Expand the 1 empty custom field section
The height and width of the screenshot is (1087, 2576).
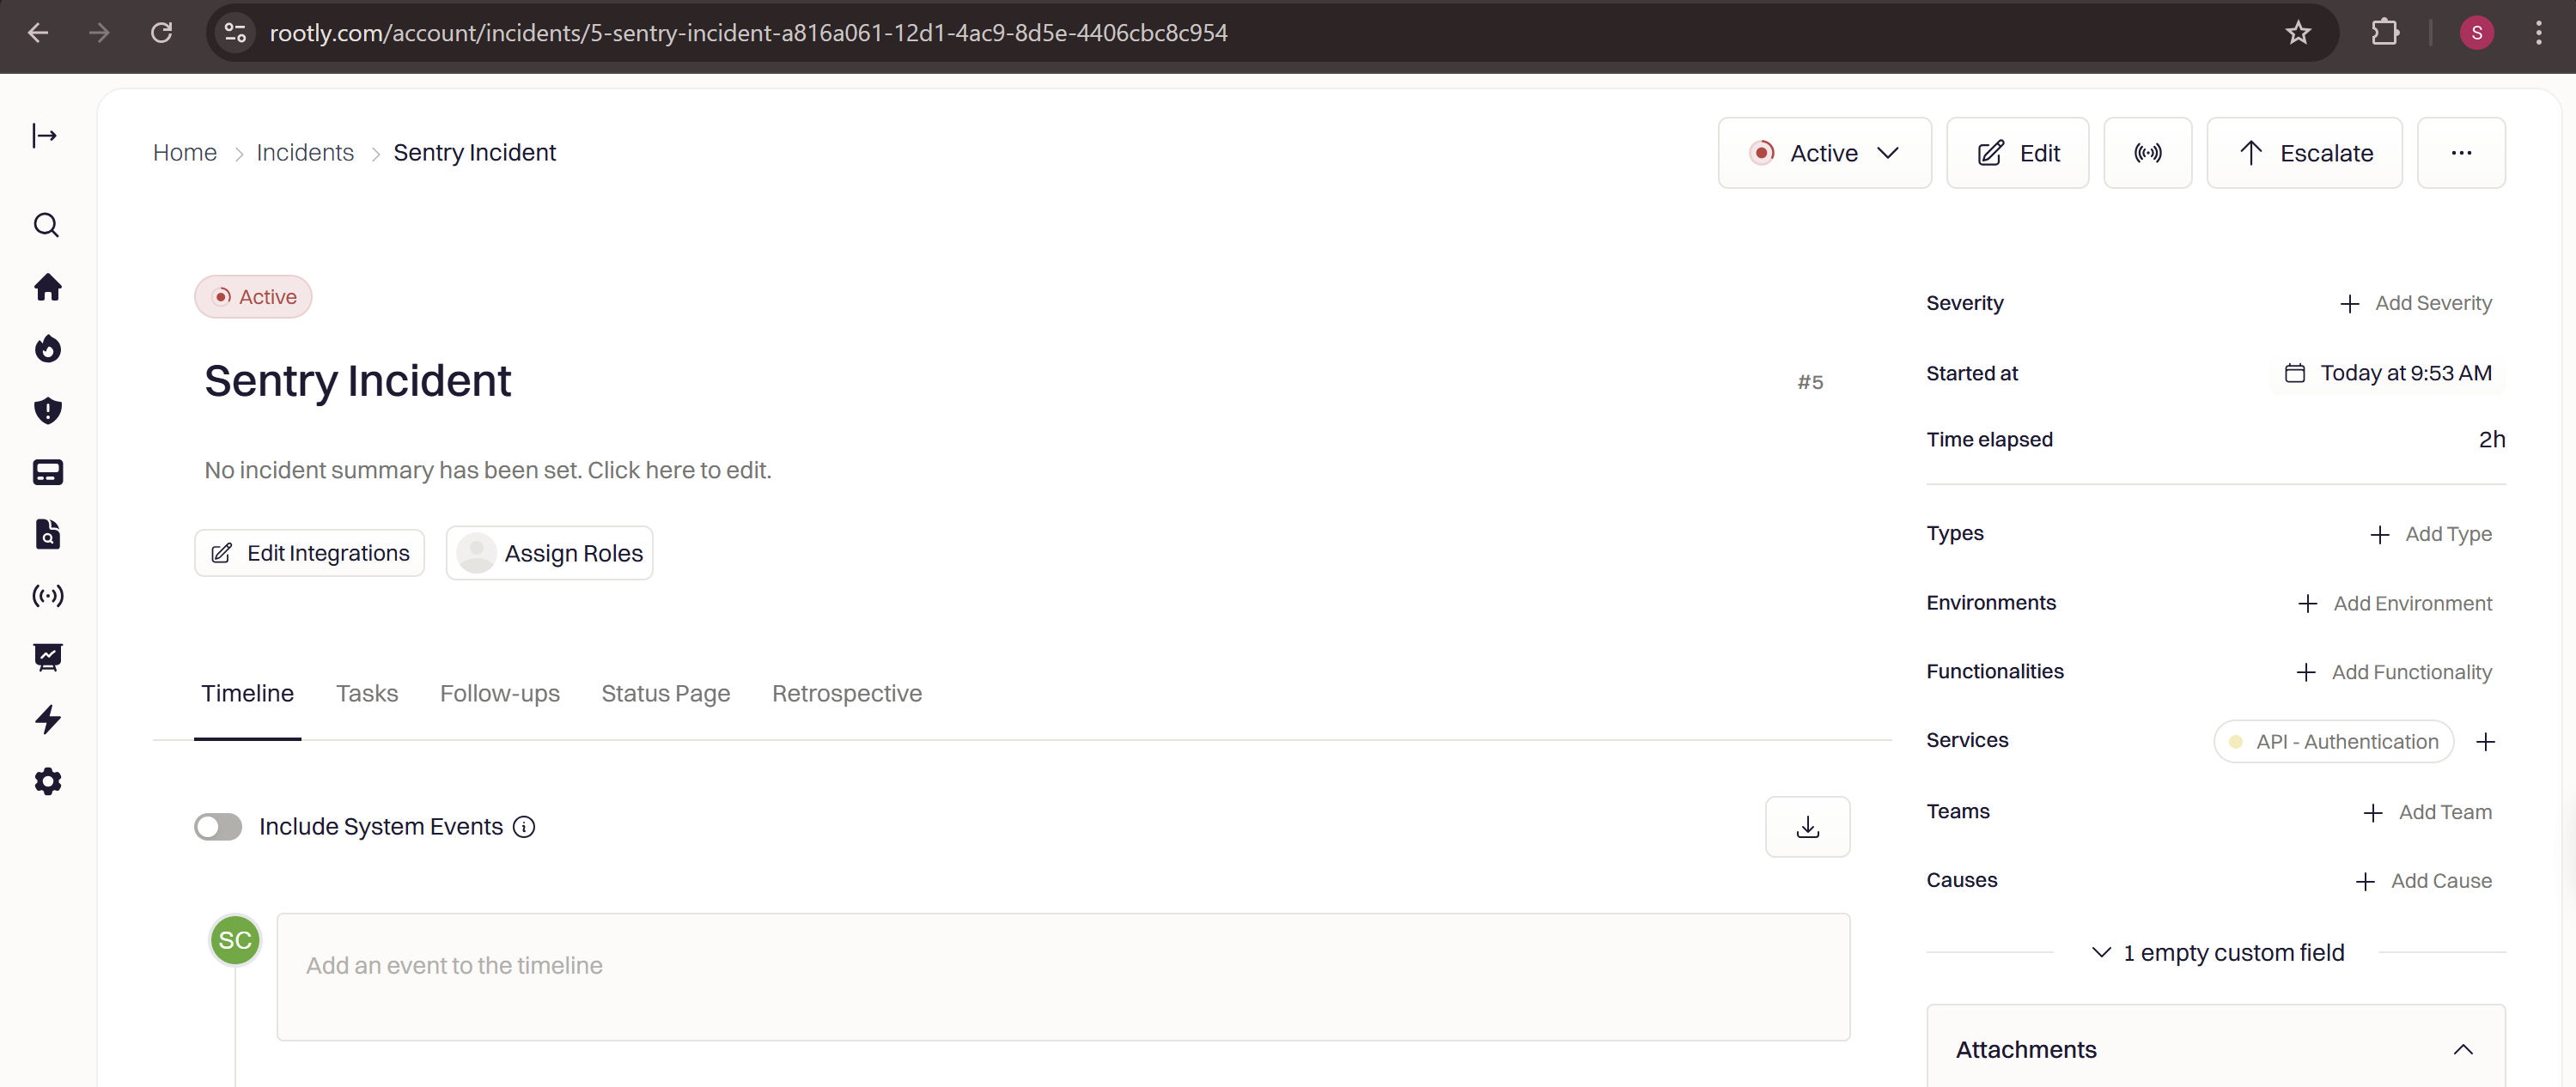[2216, 953]
